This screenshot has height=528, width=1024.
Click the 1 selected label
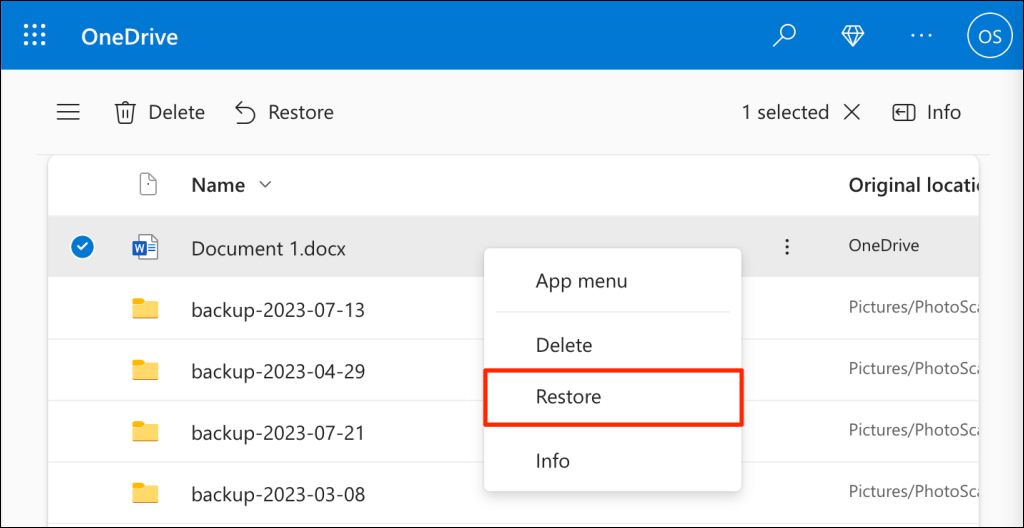[785, 112]
